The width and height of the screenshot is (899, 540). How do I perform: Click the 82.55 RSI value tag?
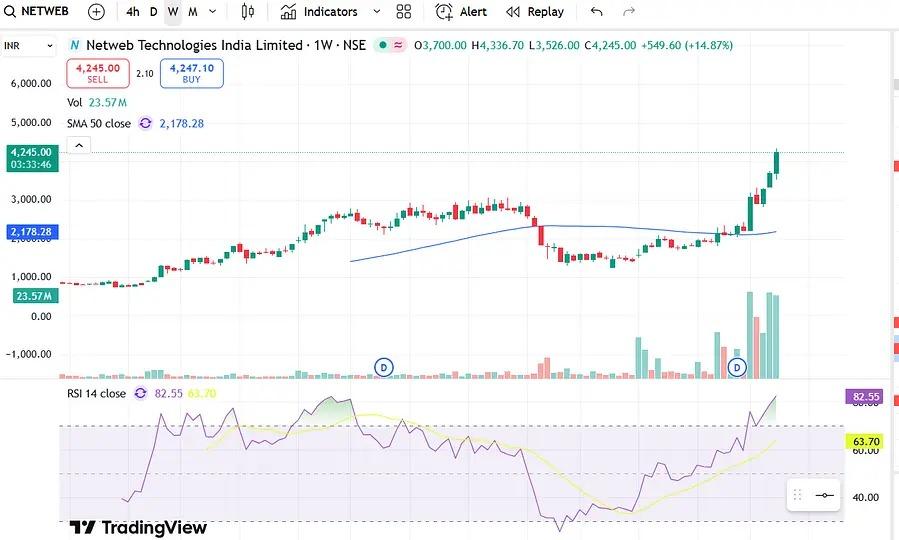coord(865,397)
